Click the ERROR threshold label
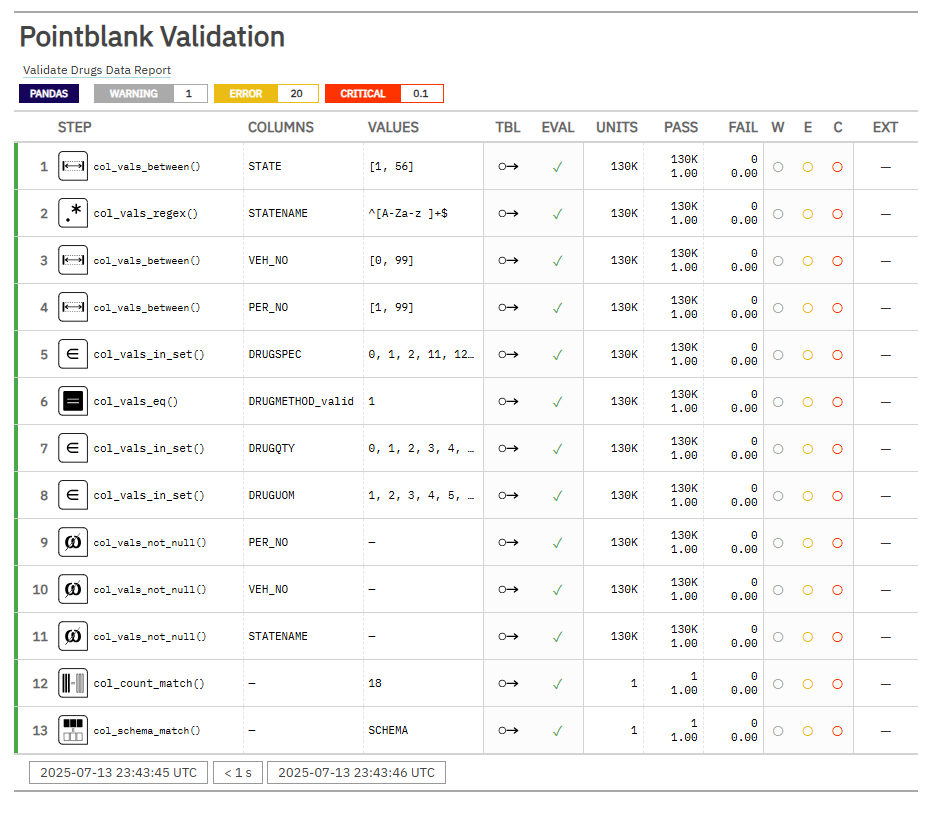The width and height of the screenshot is (930, 816). [246, 94]
